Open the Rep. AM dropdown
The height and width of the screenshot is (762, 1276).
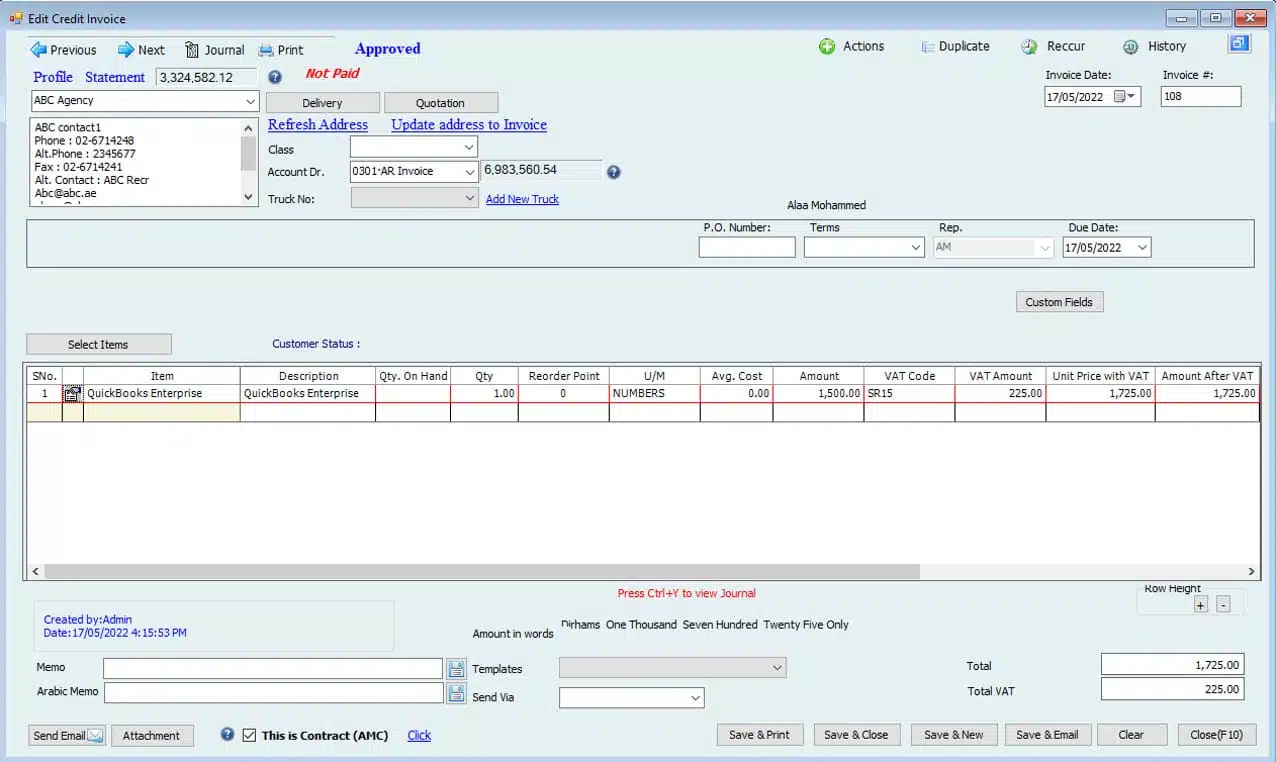(x=1046, y=248)
